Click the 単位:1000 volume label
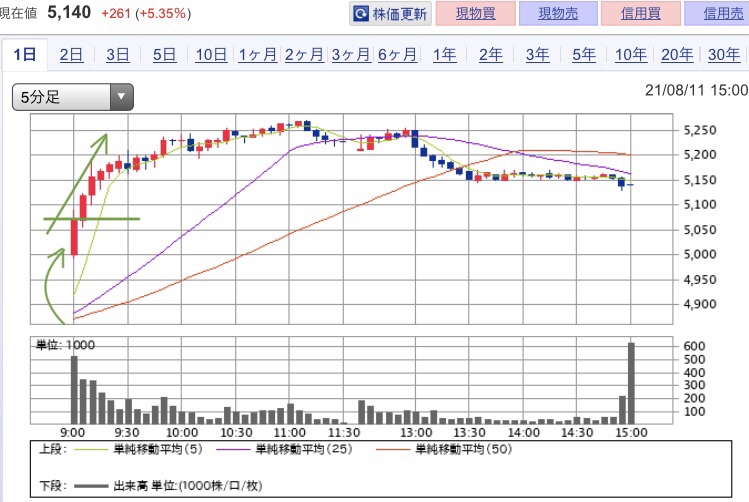The height and width of the screenshot is (502, 749). [65, 345]
